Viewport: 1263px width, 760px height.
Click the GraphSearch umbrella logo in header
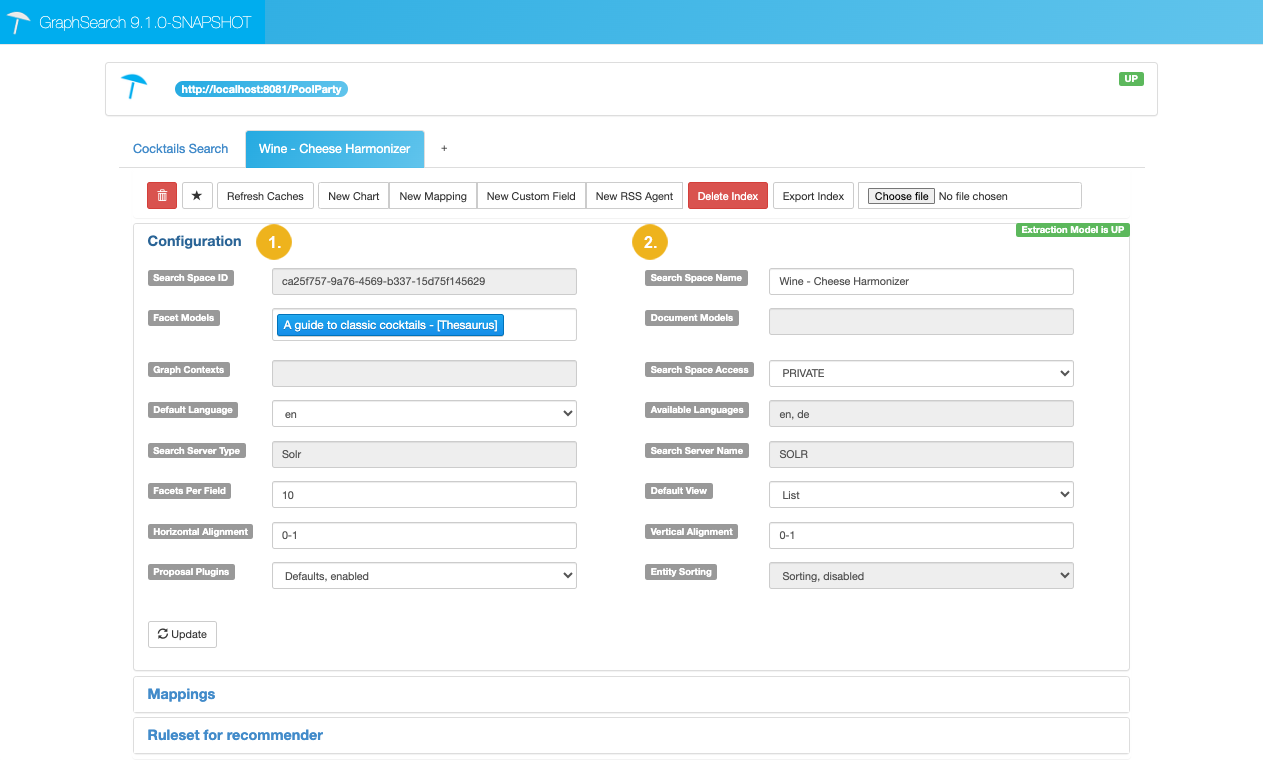tap(19, 22)
